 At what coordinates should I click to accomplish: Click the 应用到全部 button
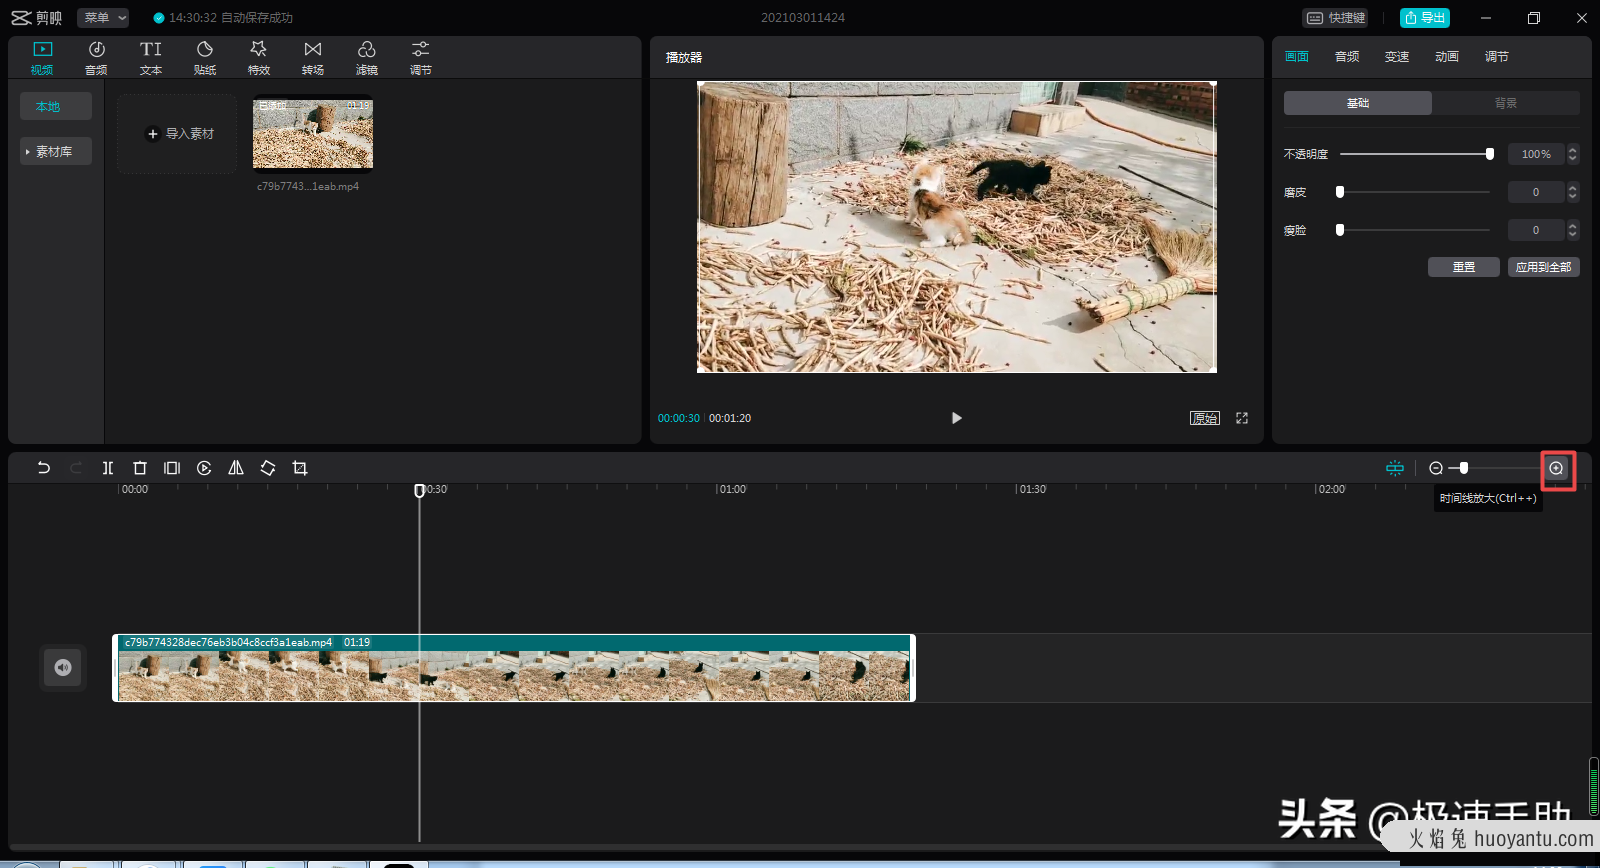pos(1544,267)
